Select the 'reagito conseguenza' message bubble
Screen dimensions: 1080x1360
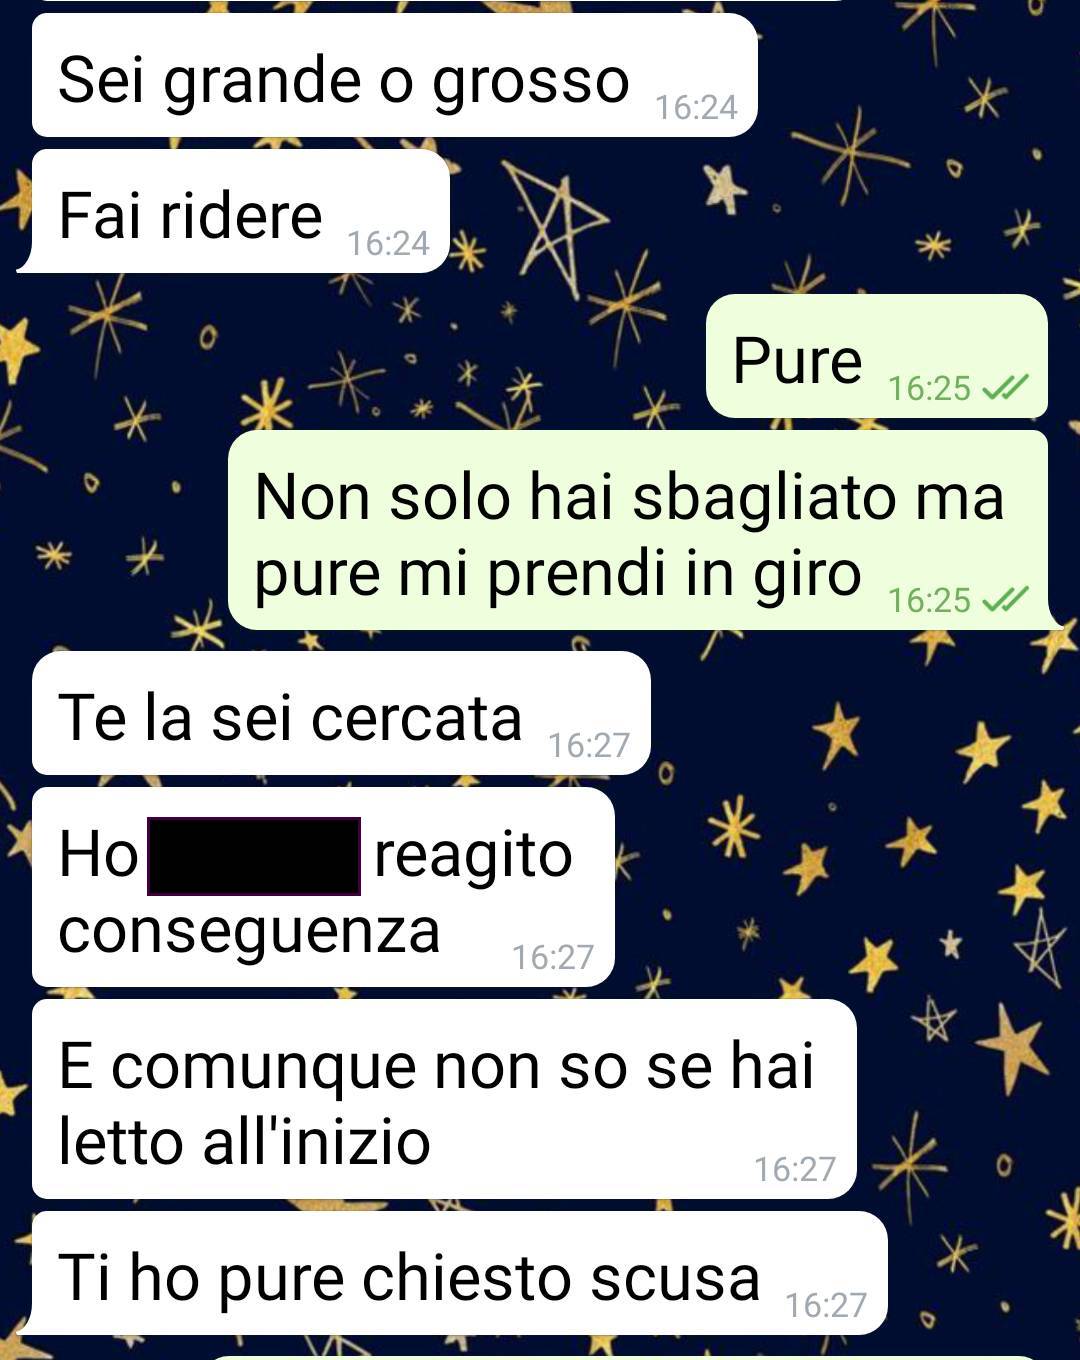323,887
